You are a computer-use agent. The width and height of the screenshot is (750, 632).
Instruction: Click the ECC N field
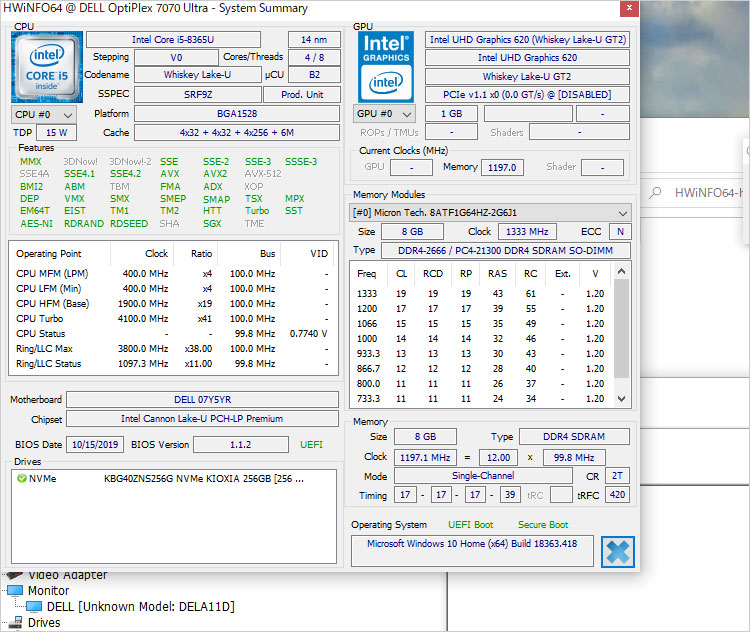coord(620,232)
